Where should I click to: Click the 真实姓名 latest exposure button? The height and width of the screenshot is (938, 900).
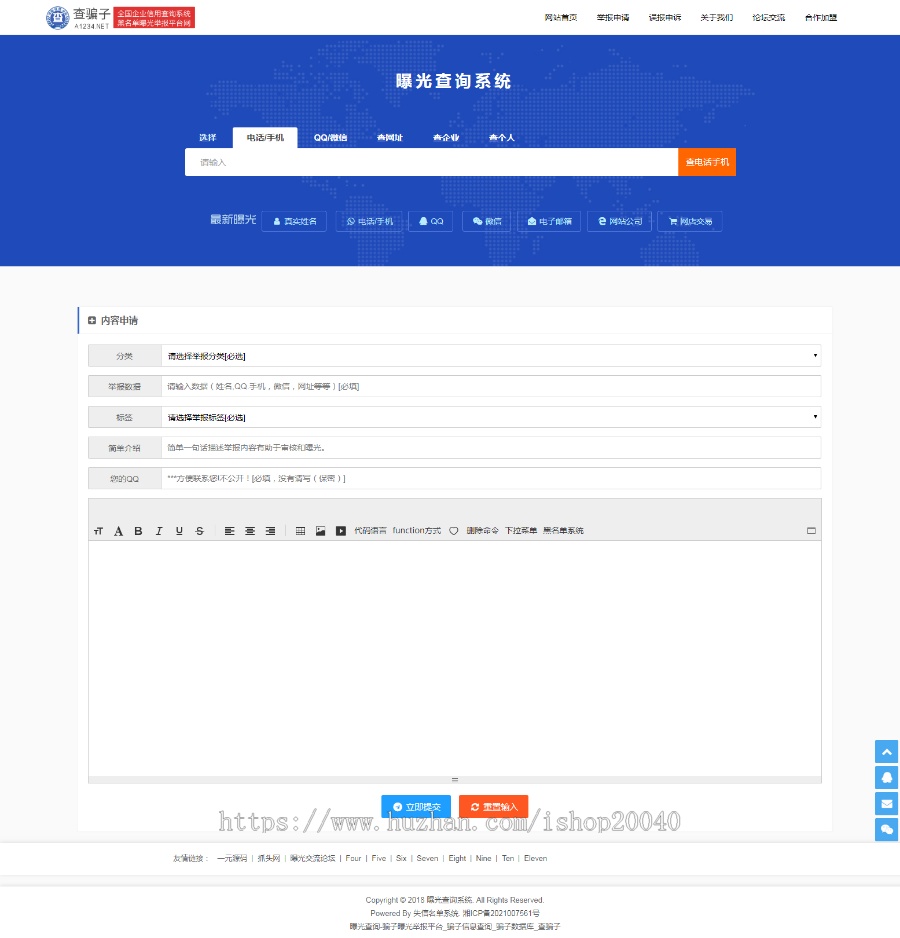tap(294, 221)
